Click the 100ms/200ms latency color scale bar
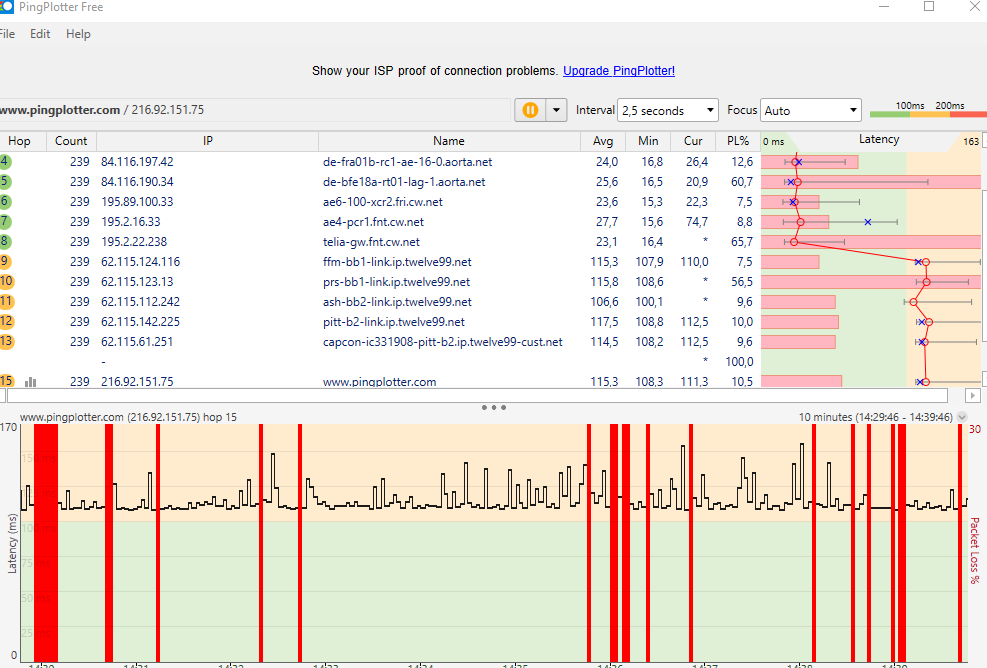 click(927, 114)
